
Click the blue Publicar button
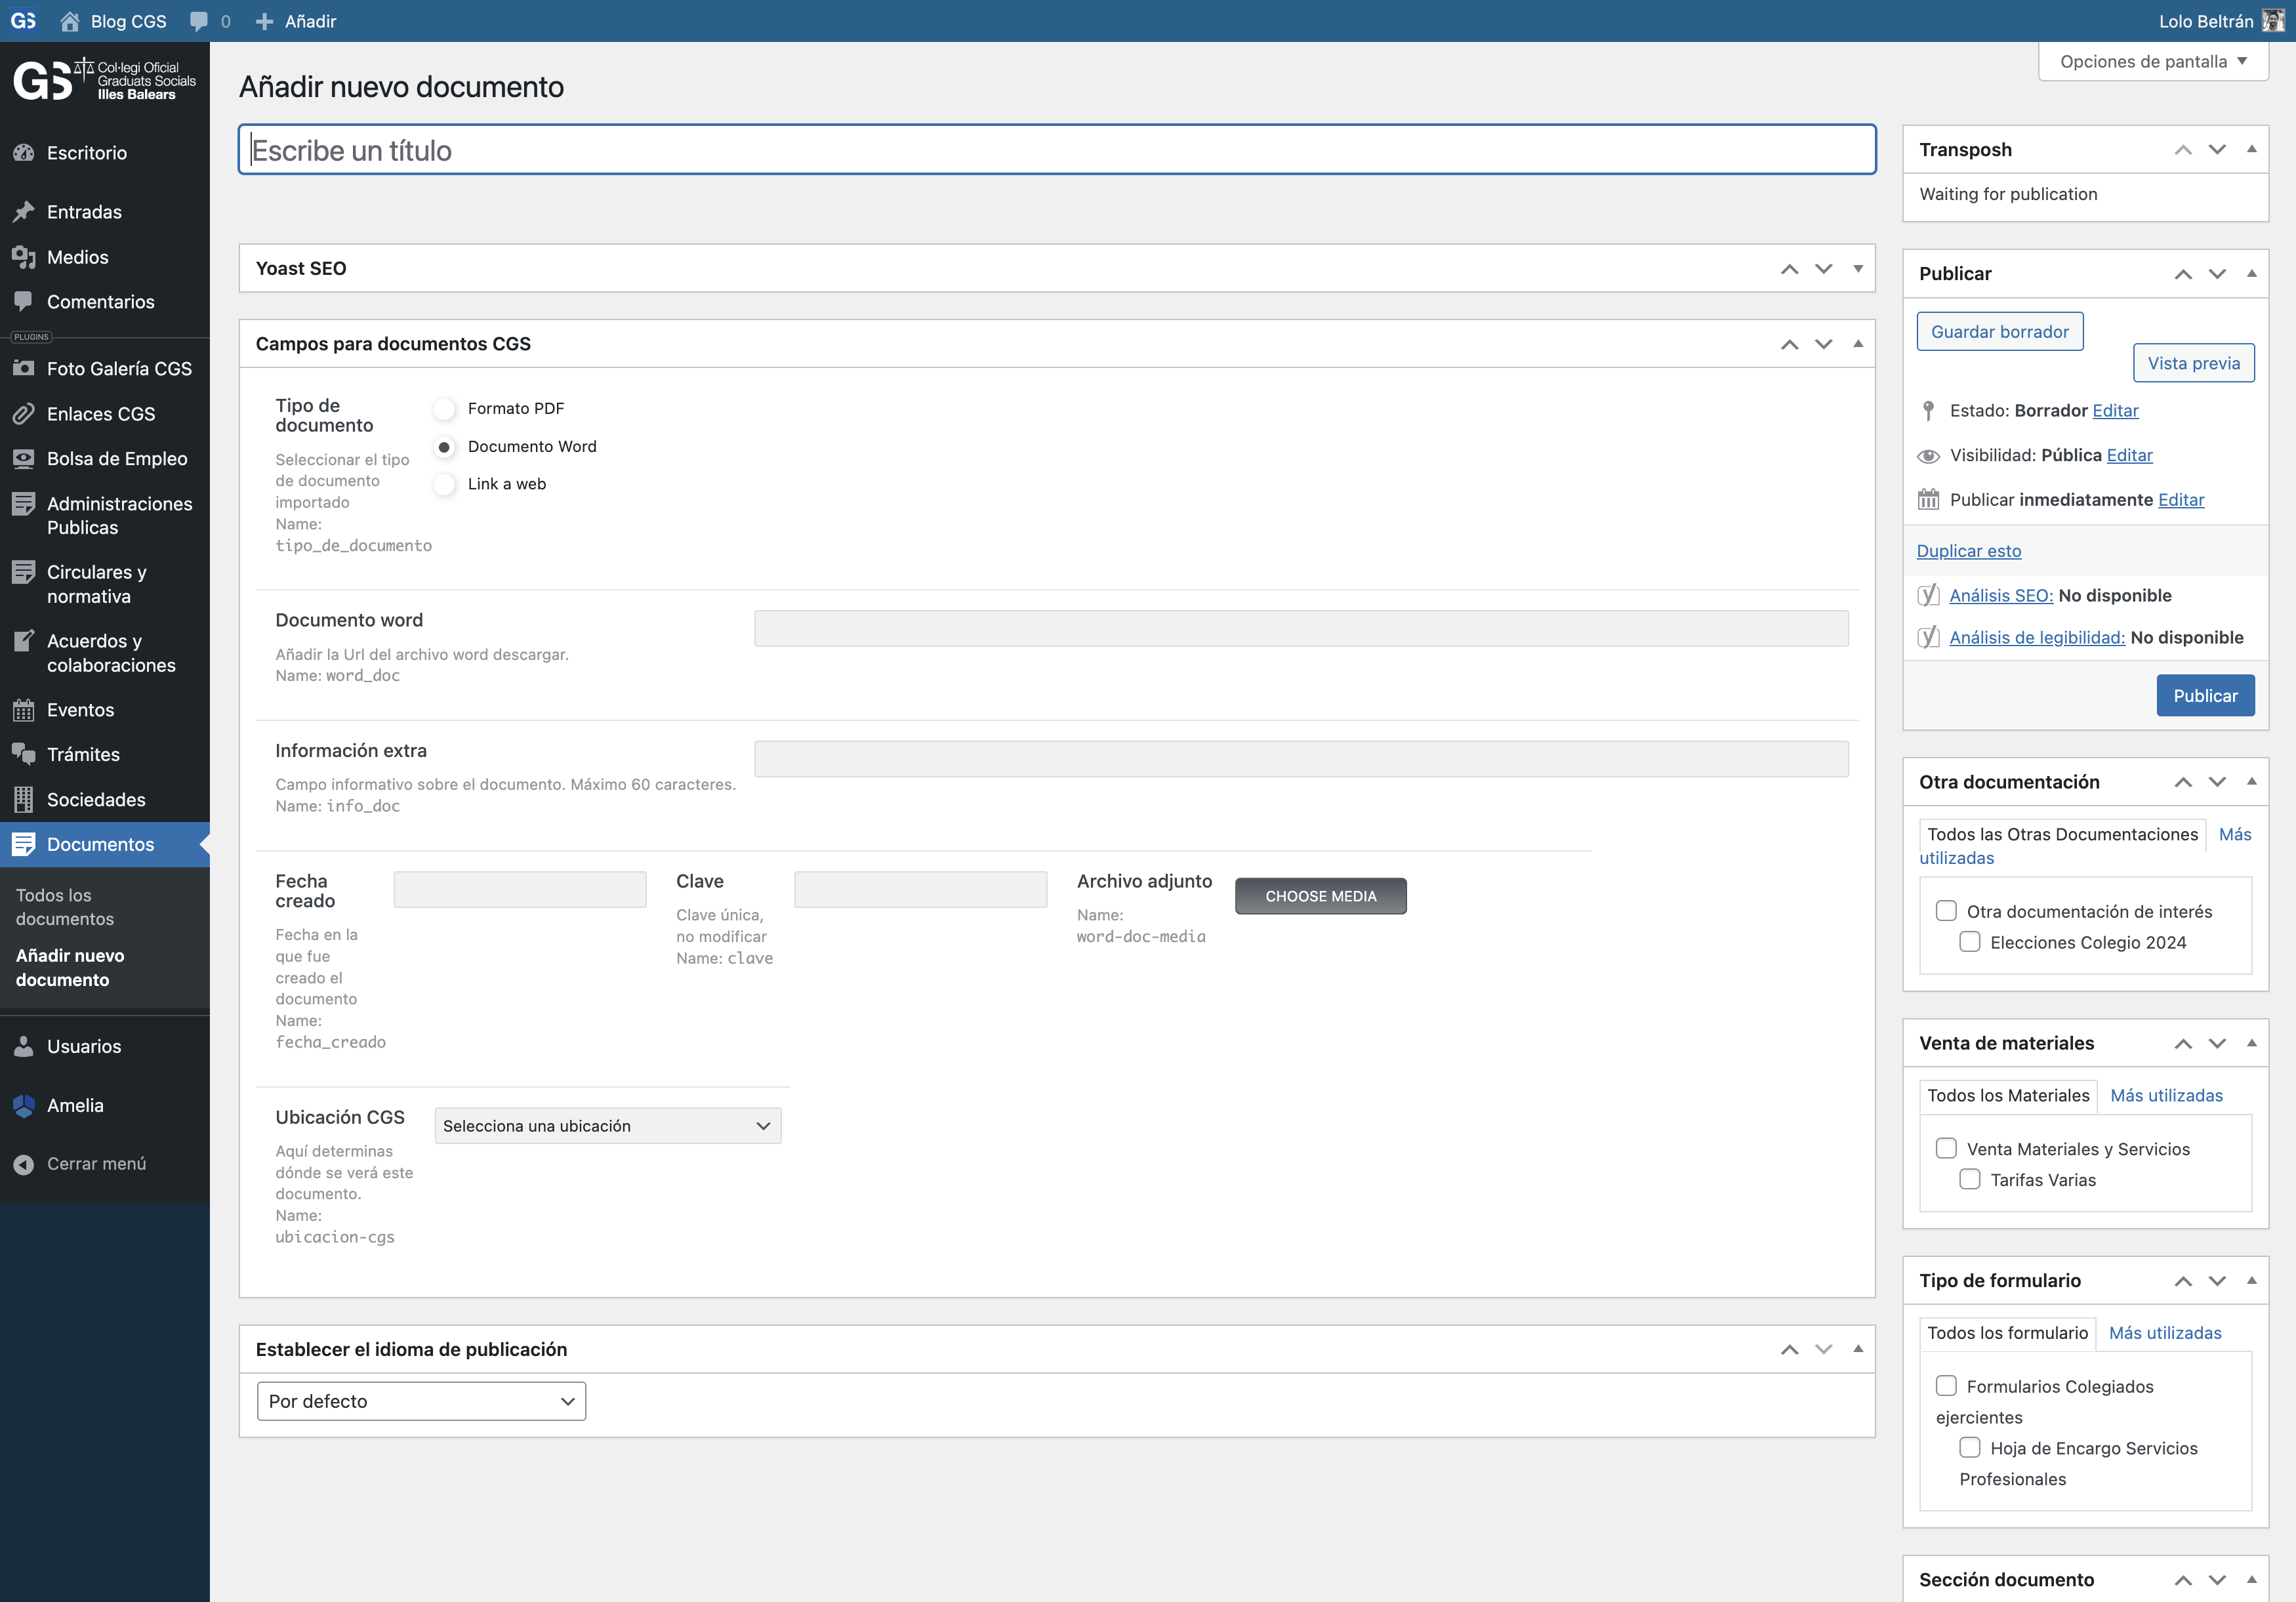pyautogui.click(x=2205, y=696)
